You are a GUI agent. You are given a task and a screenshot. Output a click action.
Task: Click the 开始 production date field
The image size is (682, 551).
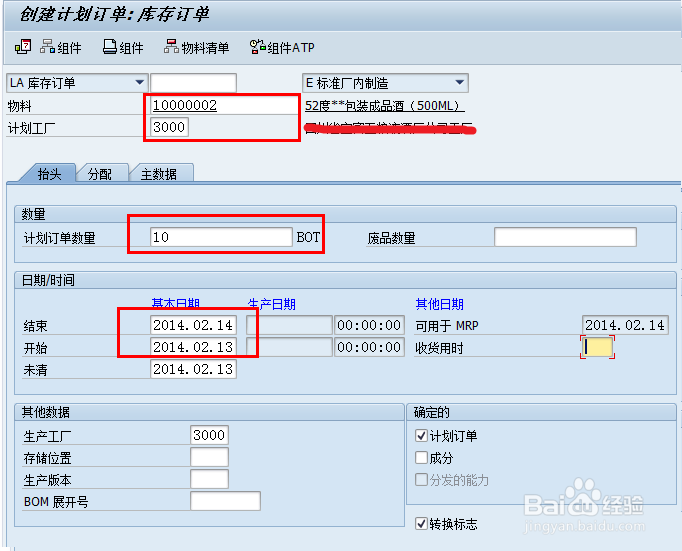(x=289, y=347)
